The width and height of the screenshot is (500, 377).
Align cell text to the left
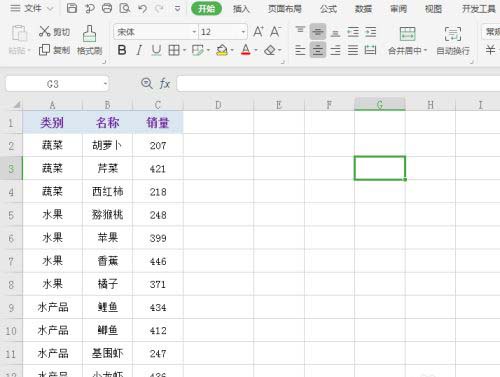pyautogui.click(x=300, y=50)
